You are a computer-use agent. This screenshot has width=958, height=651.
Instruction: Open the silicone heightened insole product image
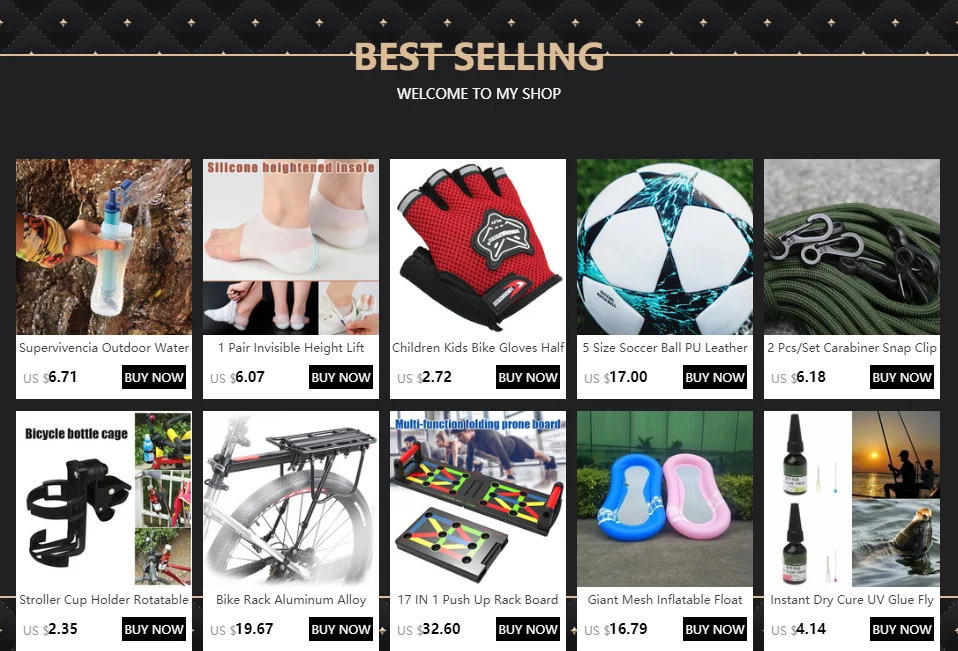click(291, 247)
